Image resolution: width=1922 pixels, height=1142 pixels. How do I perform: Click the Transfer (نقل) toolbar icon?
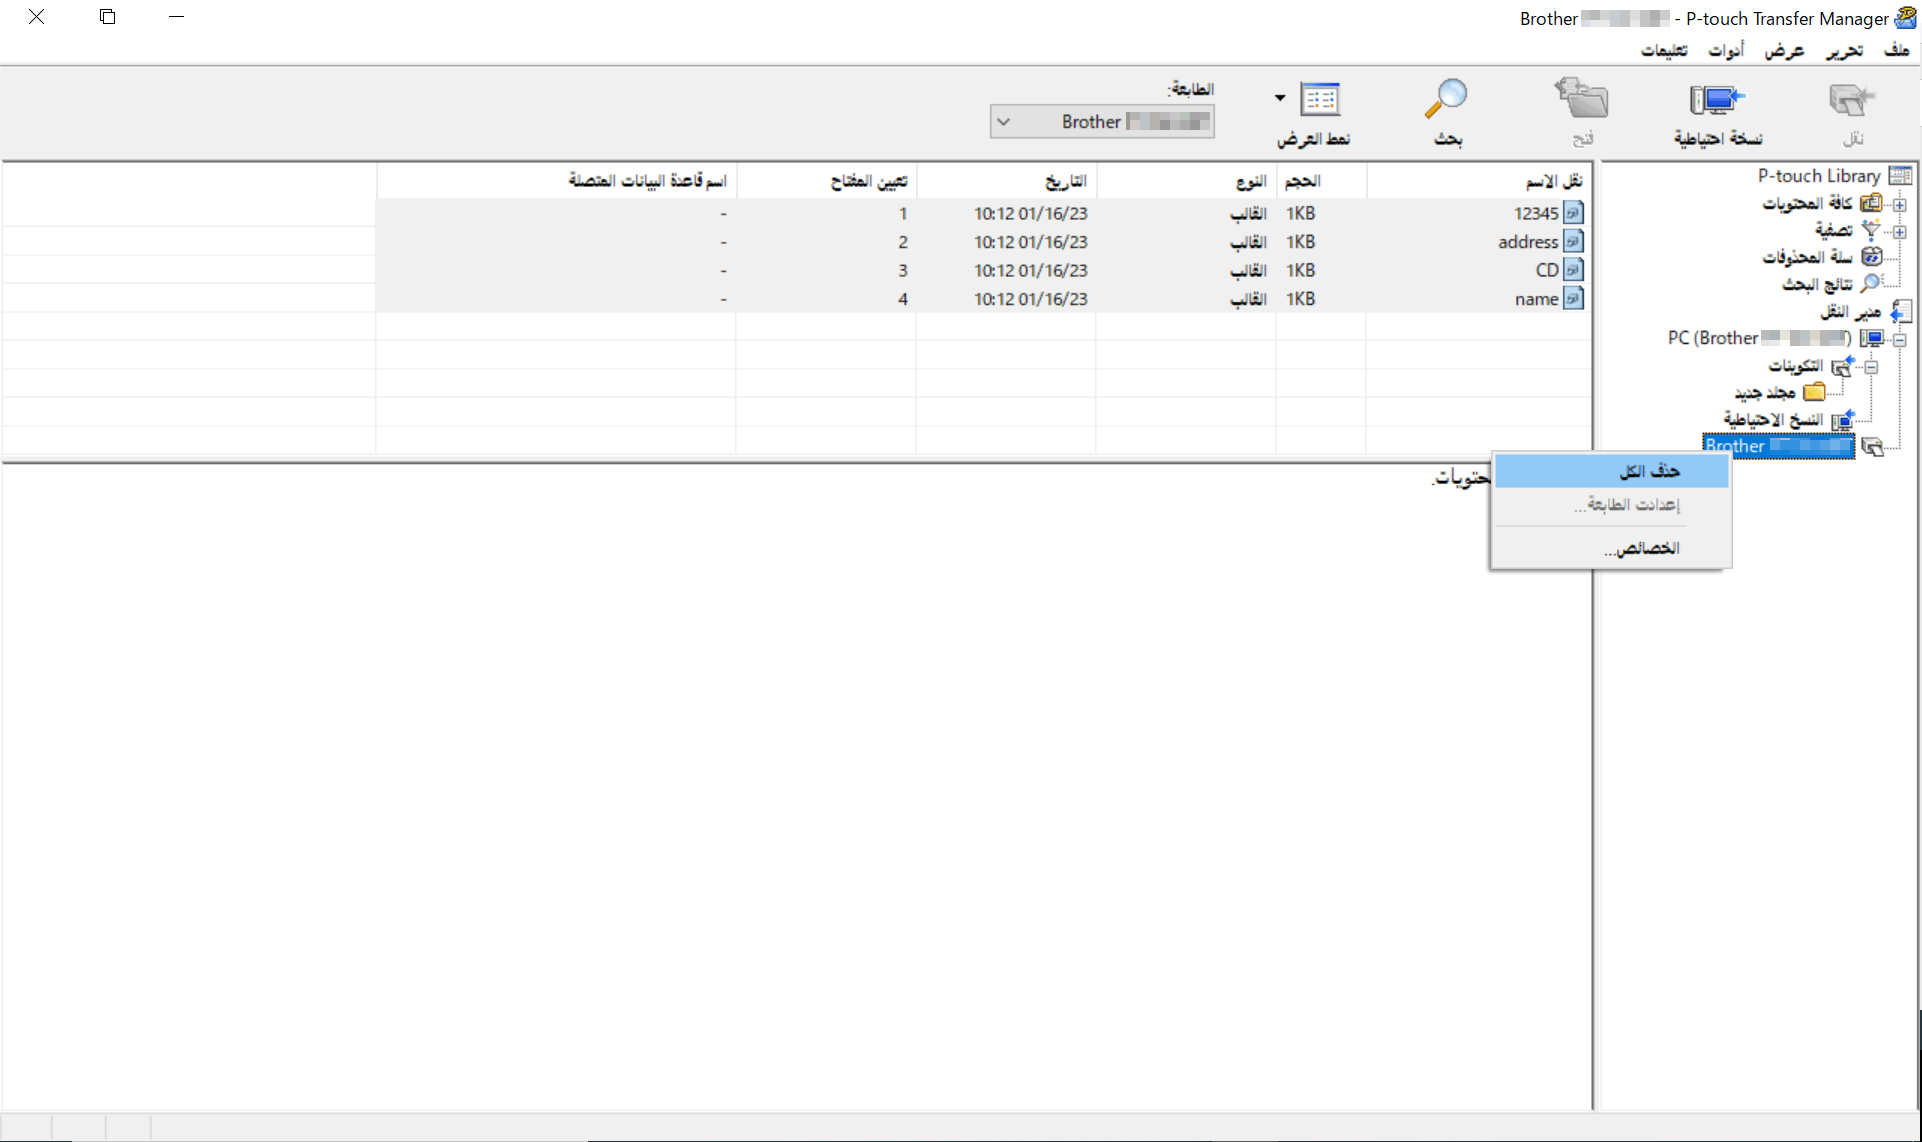[x=1851, y=101]
